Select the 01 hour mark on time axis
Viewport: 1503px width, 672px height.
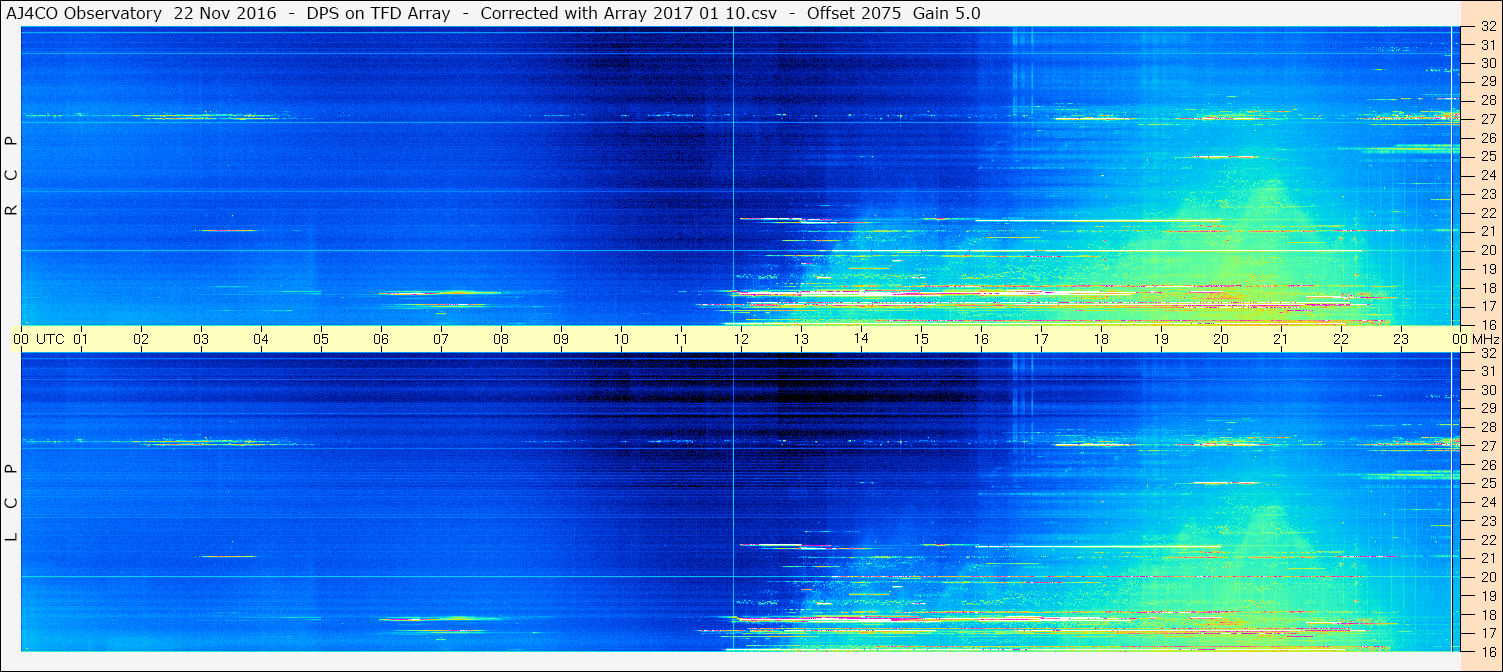pos(81,339)
